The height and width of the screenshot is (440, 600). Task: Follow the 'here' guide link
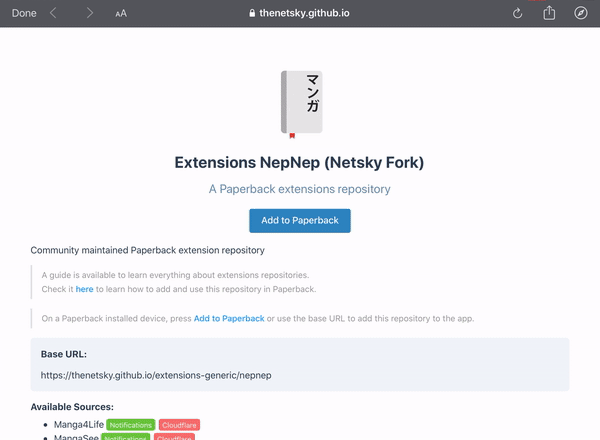click(x=85, y=289)
